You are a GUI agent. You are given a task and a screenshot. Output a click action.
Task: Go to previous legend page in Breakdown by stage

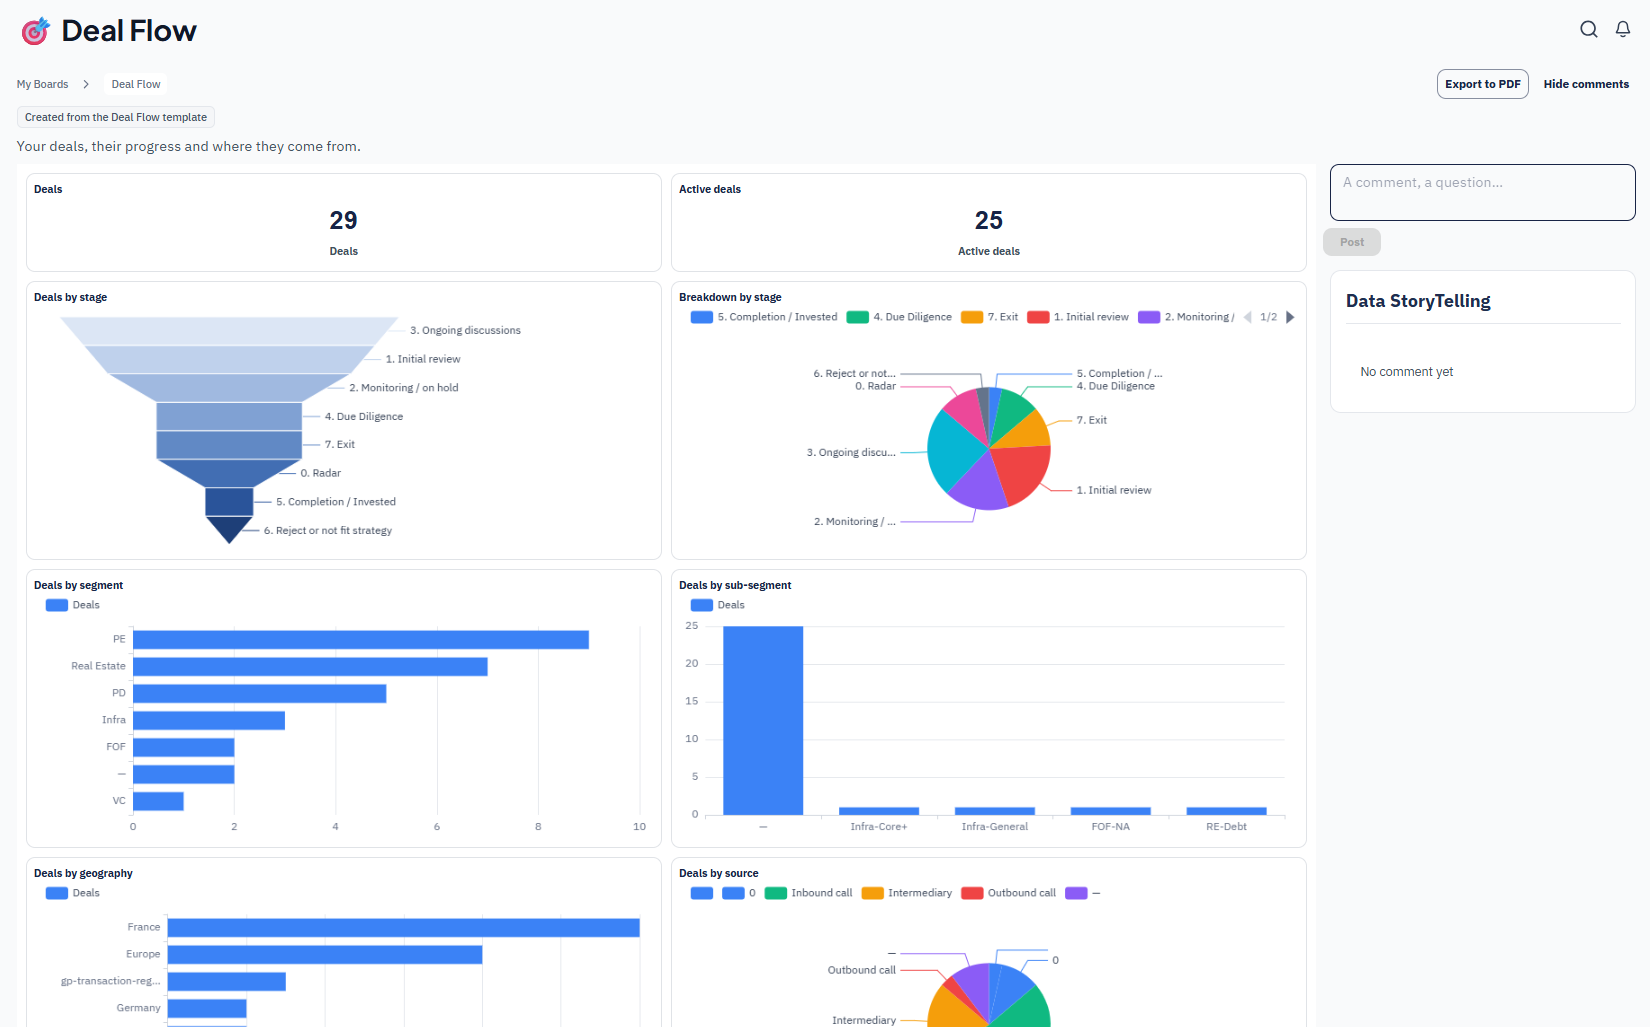coord(1247,317)
